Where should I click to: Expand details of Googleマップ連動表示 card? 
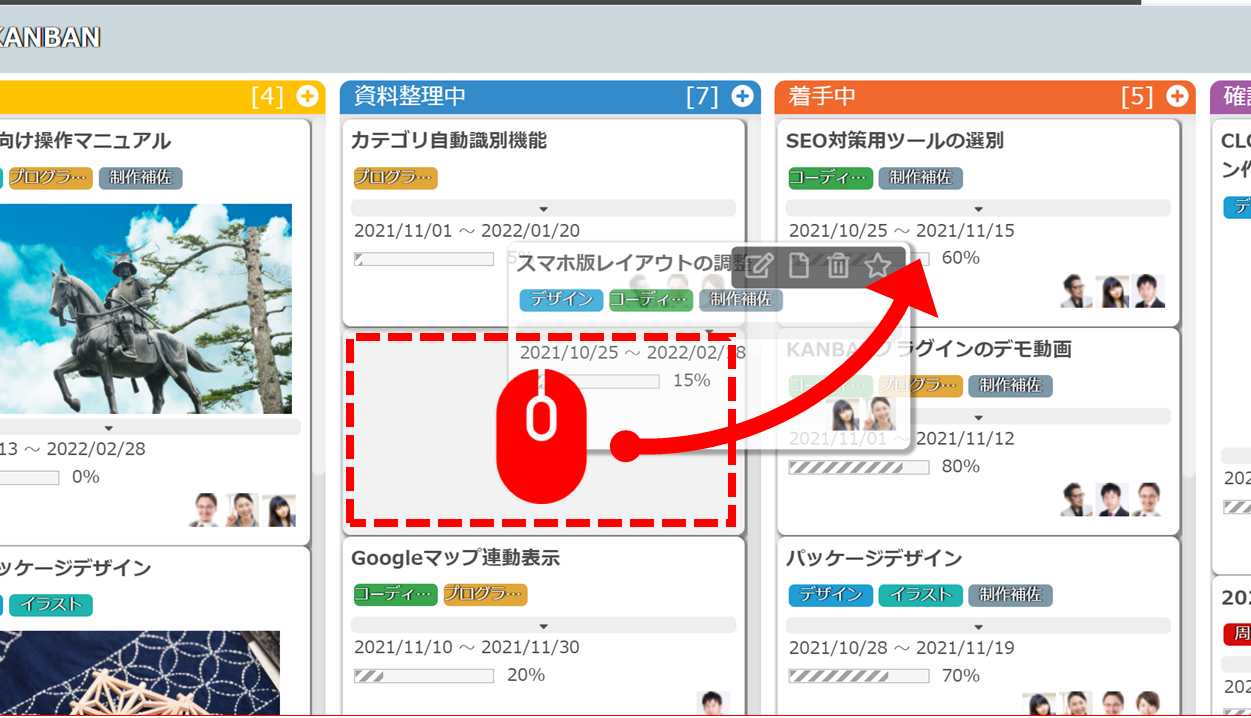click(543, 625)
